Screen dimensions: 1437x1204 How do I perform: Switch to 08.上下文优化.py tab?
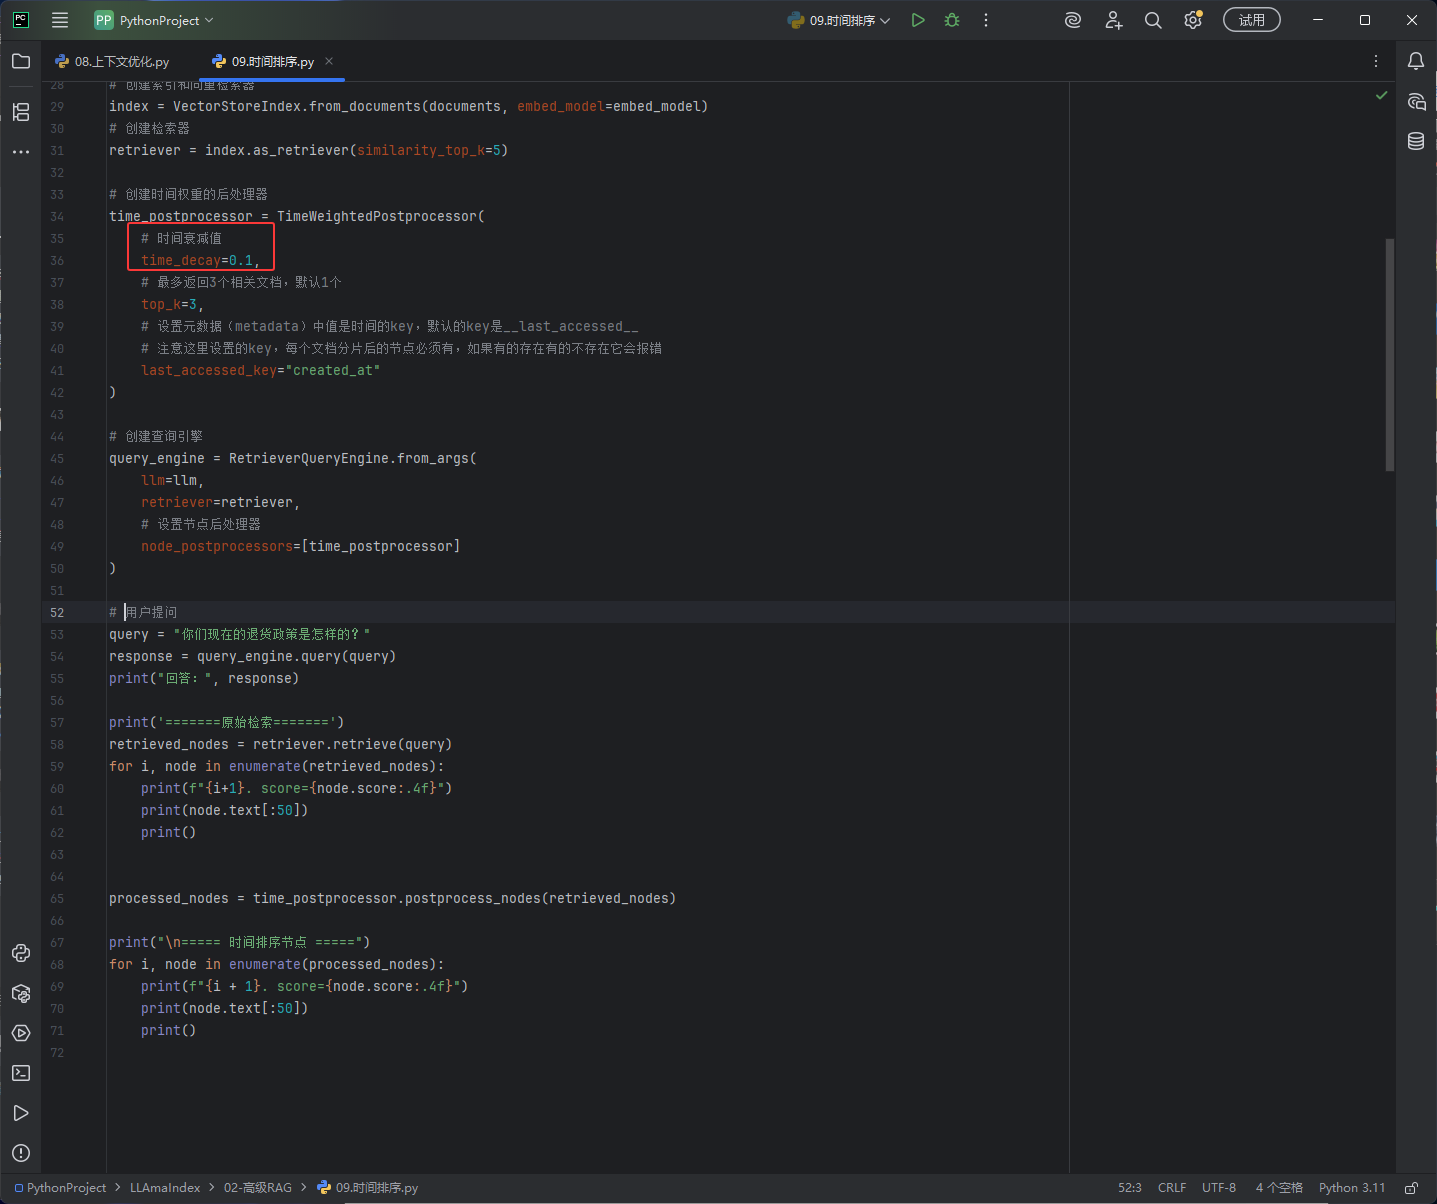pos(112,61)
